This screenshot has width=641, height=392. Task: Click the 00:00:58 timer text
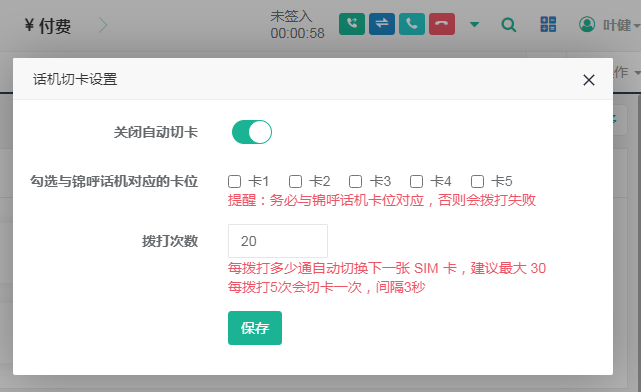[297, 33]
